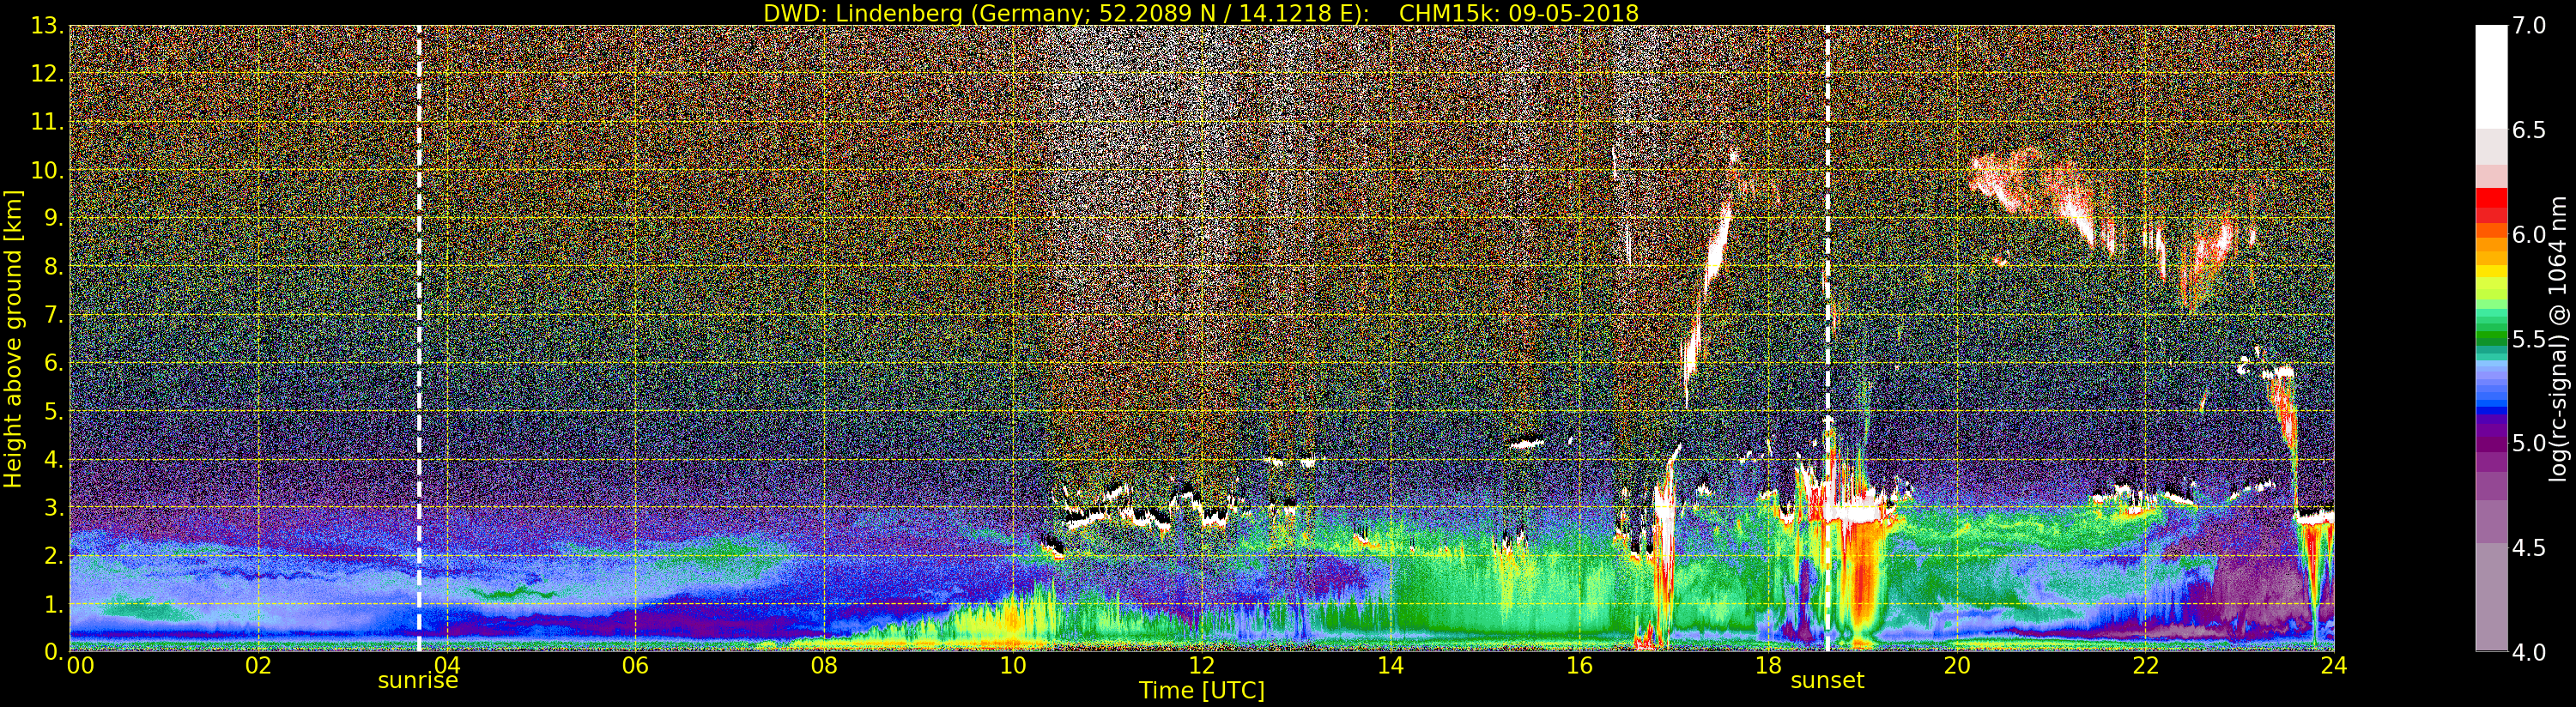This screenshot has width=2576, height=707.
Task: Click the '14' tick label on the time axis
Action: (1390, 666)
